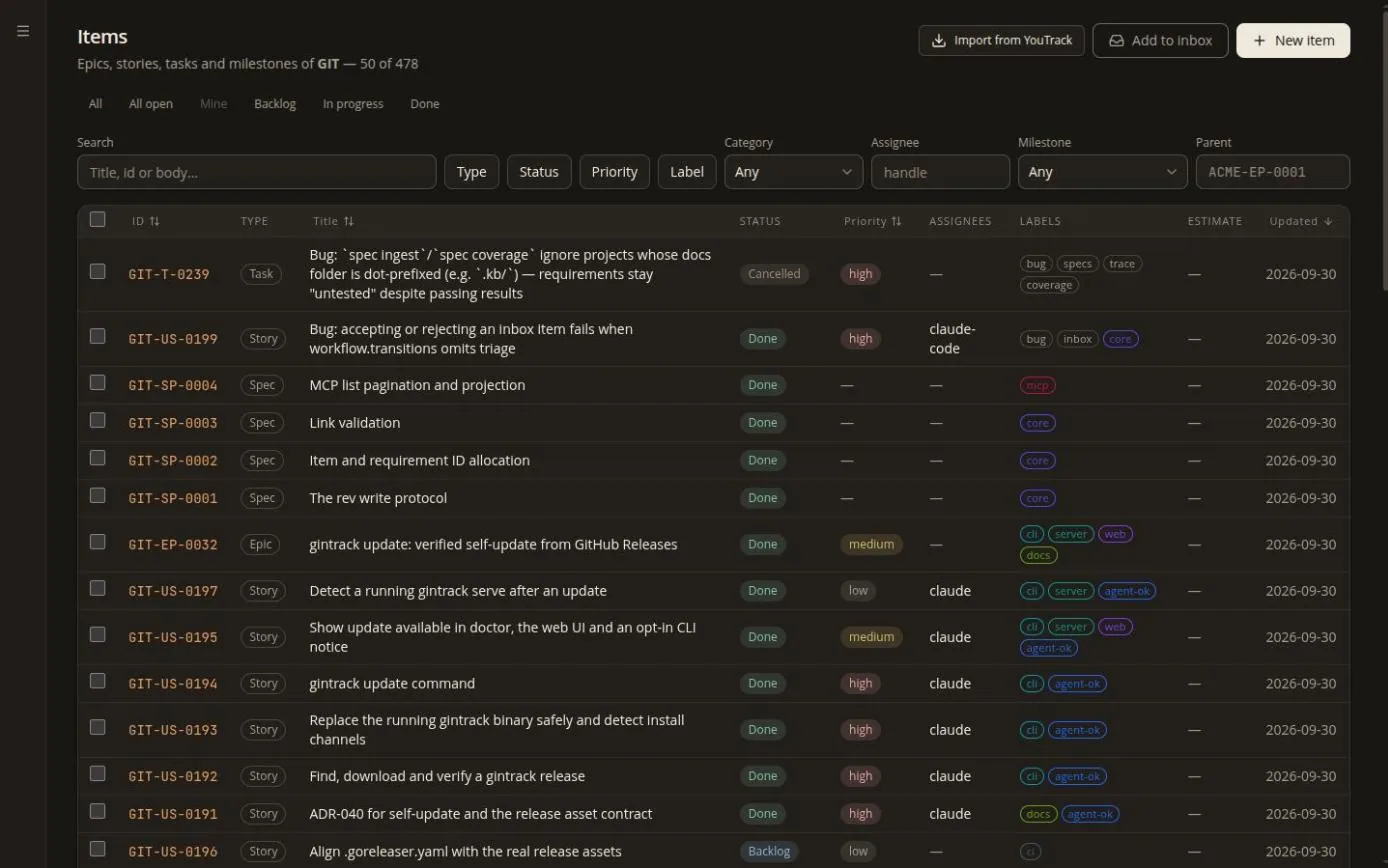Open the Milestone dropdown
Image resolution: width=1388 pixels, height=868 pixels.
point(1102,172)
